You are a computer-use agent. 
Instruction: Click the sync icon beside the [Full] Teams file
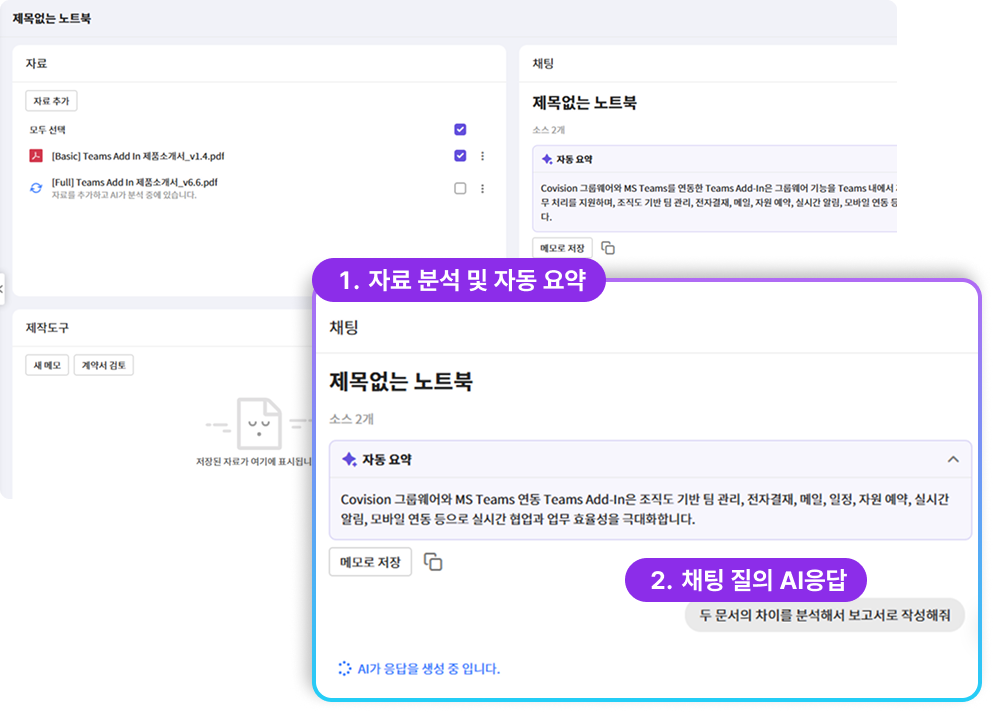point(36,188)
